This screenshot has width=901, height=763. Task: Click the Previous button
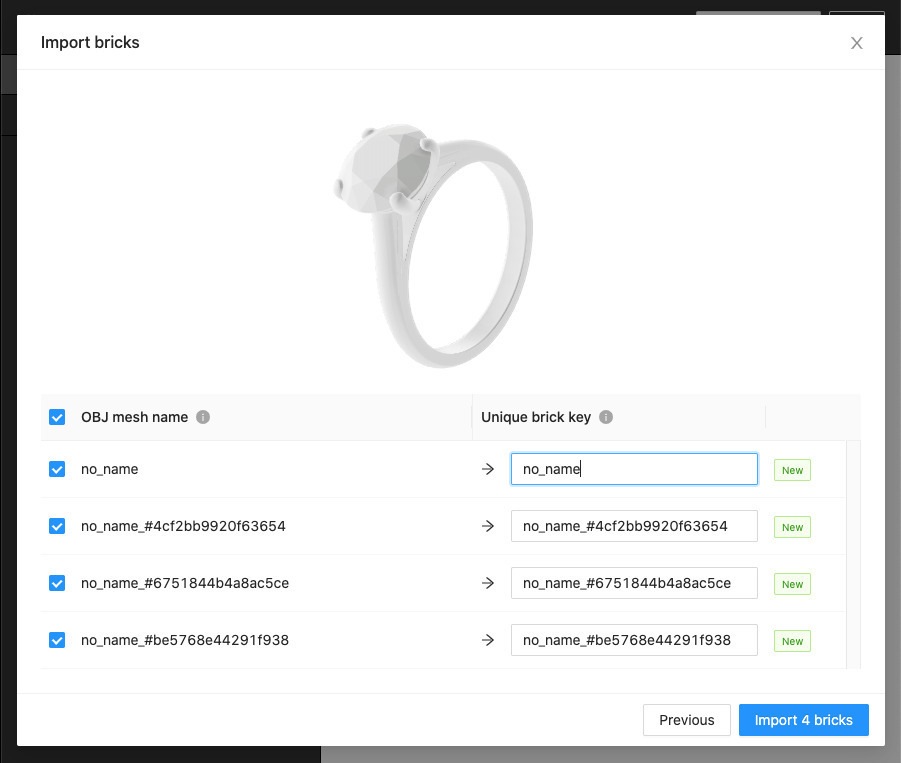(x=686, y=720)
